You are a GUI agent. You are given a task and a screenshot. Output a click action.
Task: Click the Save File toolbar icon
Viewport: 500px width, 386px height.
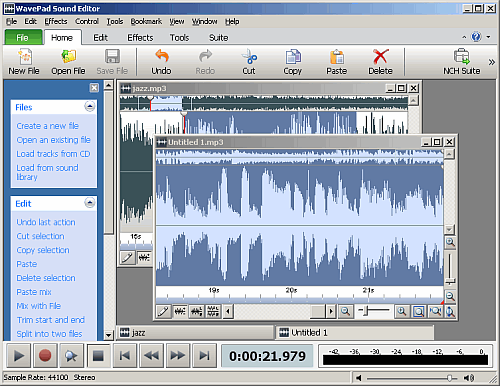[x=112, y=57]
